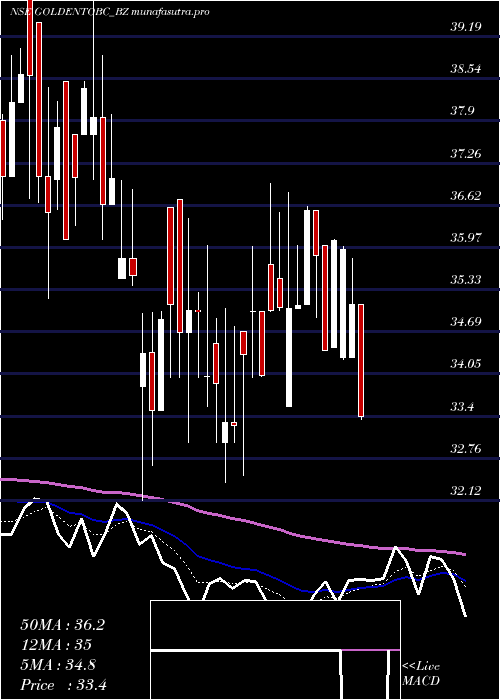The height and width of the screenshot is (700, 500).
Task: Click the 34.05 price axis label
Action: click(x=466, y=364)
